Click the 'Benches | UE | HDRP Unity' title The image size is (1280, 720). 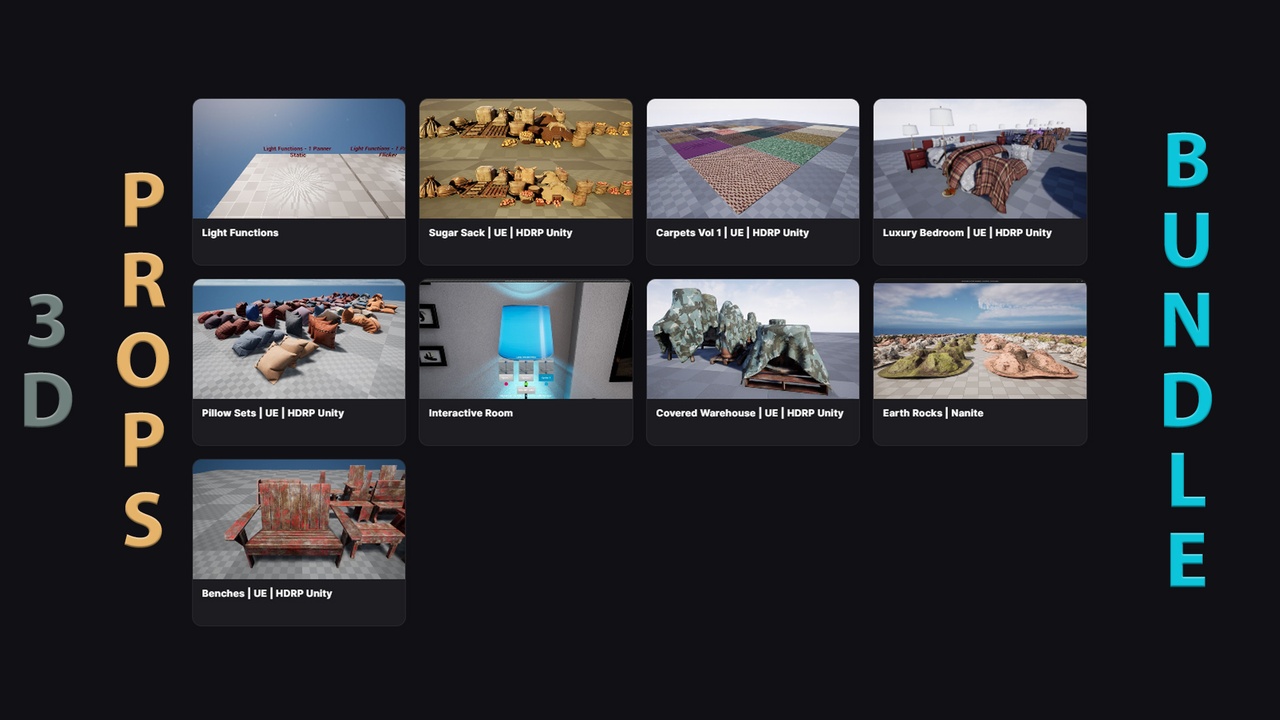pos(267,593)
